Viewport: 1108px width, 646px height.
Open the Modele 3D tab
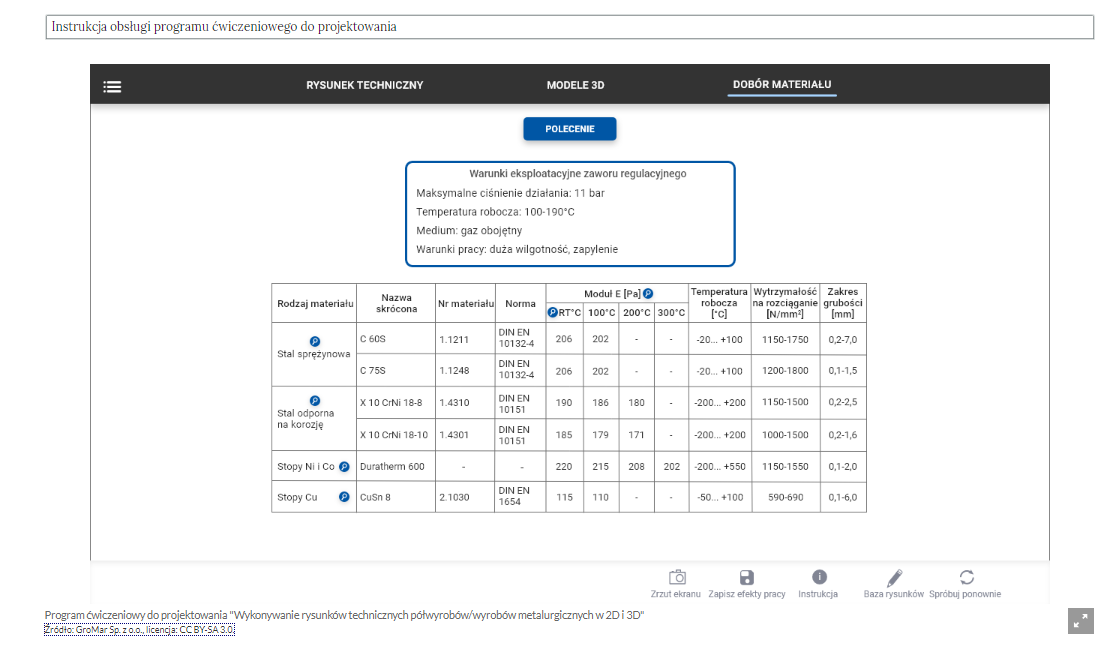click(x=575, y=85)
